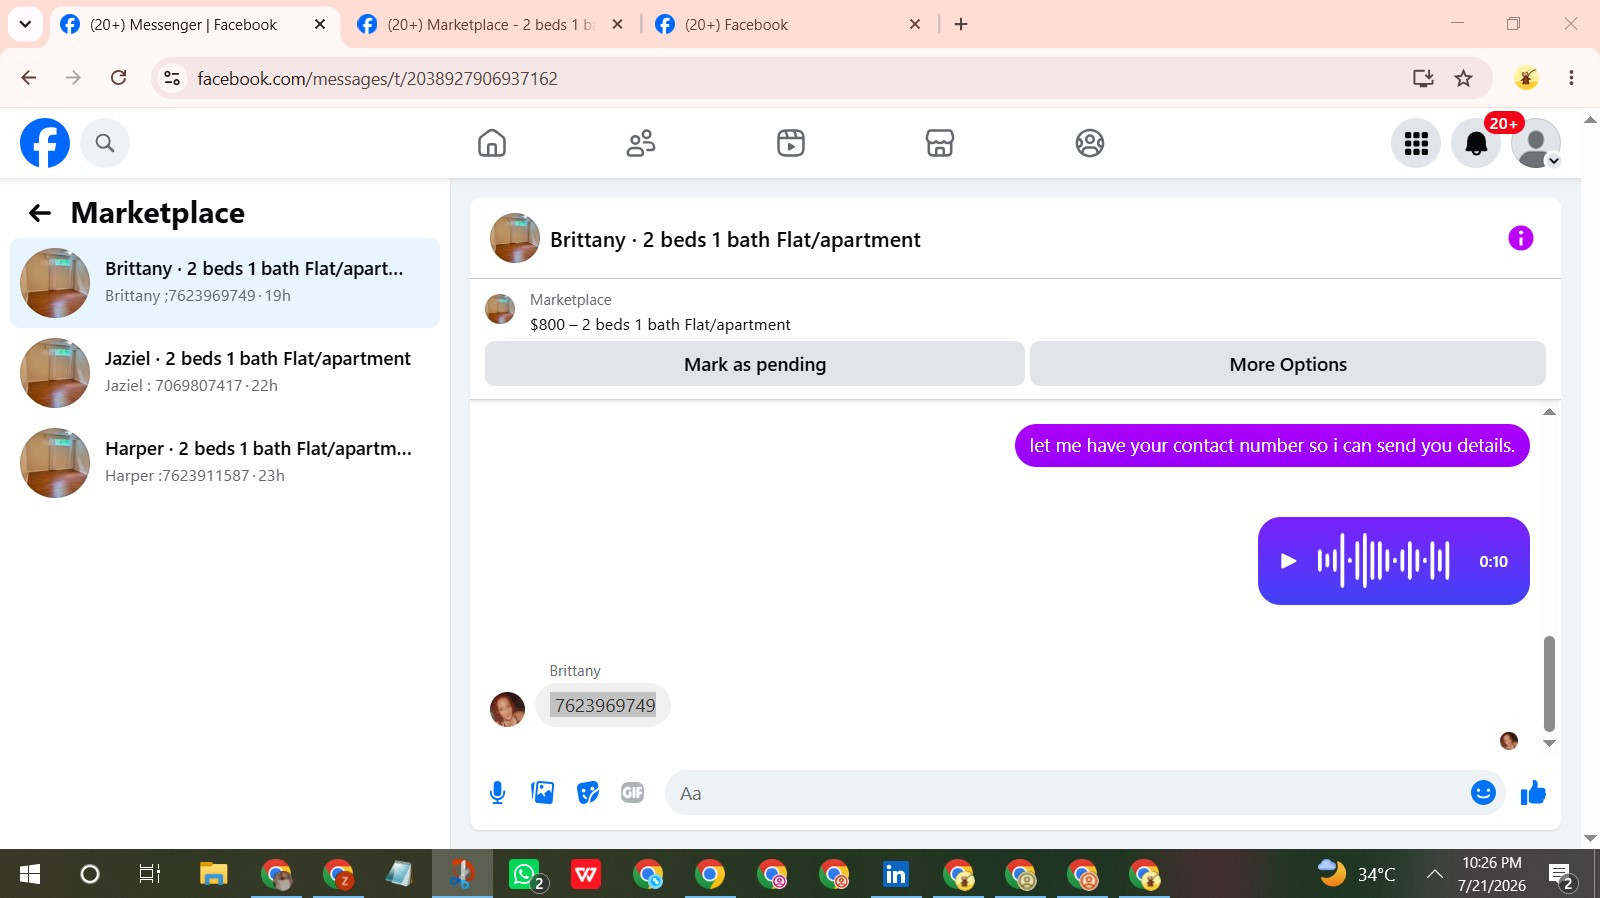1600x898 pixels.
Task: Open WhatsApp from the taskbar
Action: tap(525, 875)
